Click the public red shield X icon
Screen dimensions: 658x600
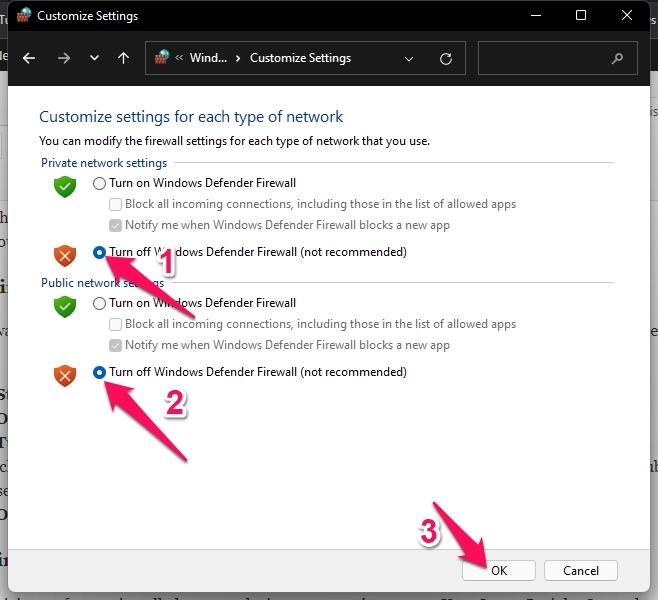[x=65, y=376]
